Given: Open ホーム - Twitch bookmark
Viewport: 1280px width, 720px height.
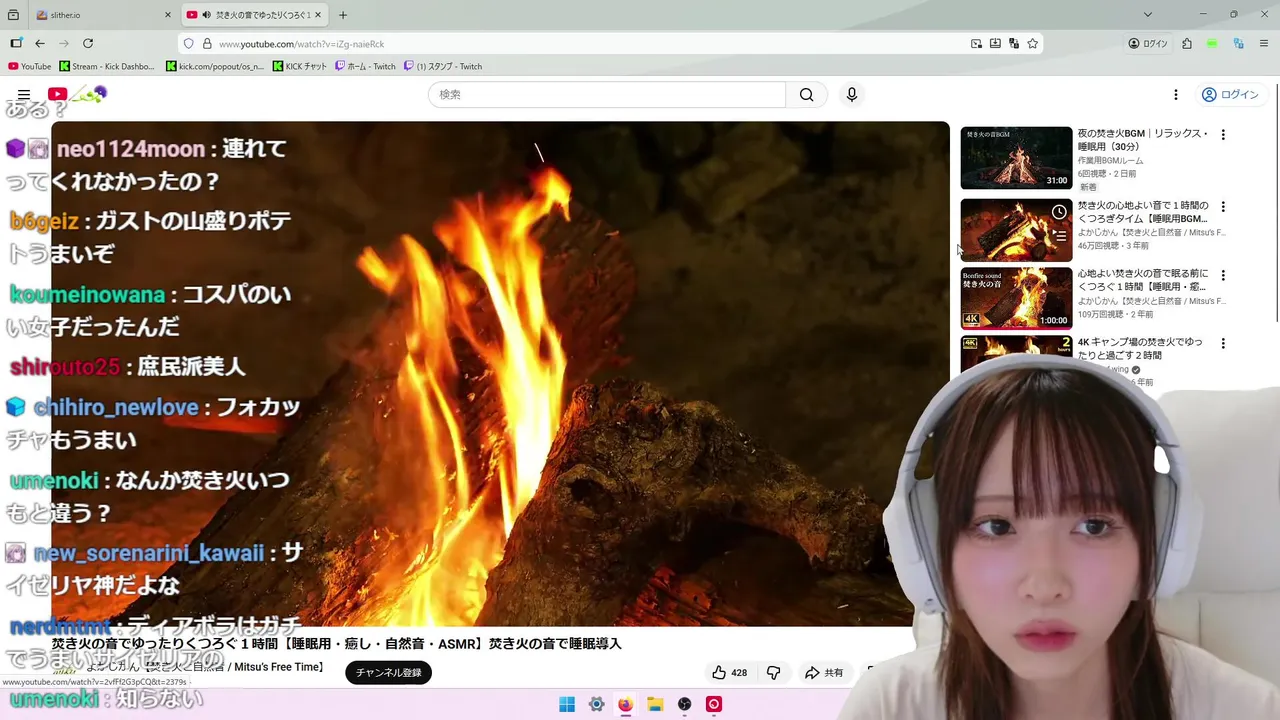Looking at the screenshot, I should (x=365, y=66).
